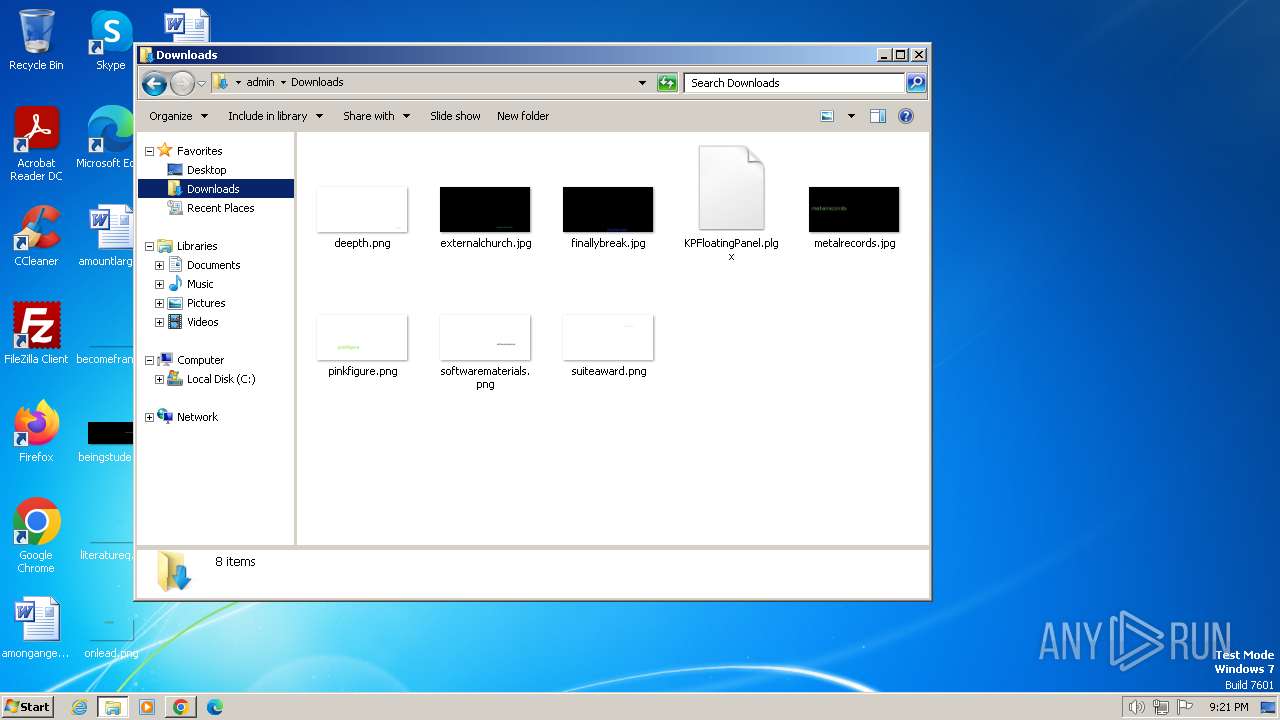Select the finallybreak.jpg thumbnail
The image size is (1280, 720).
click(x=608, y=209)
